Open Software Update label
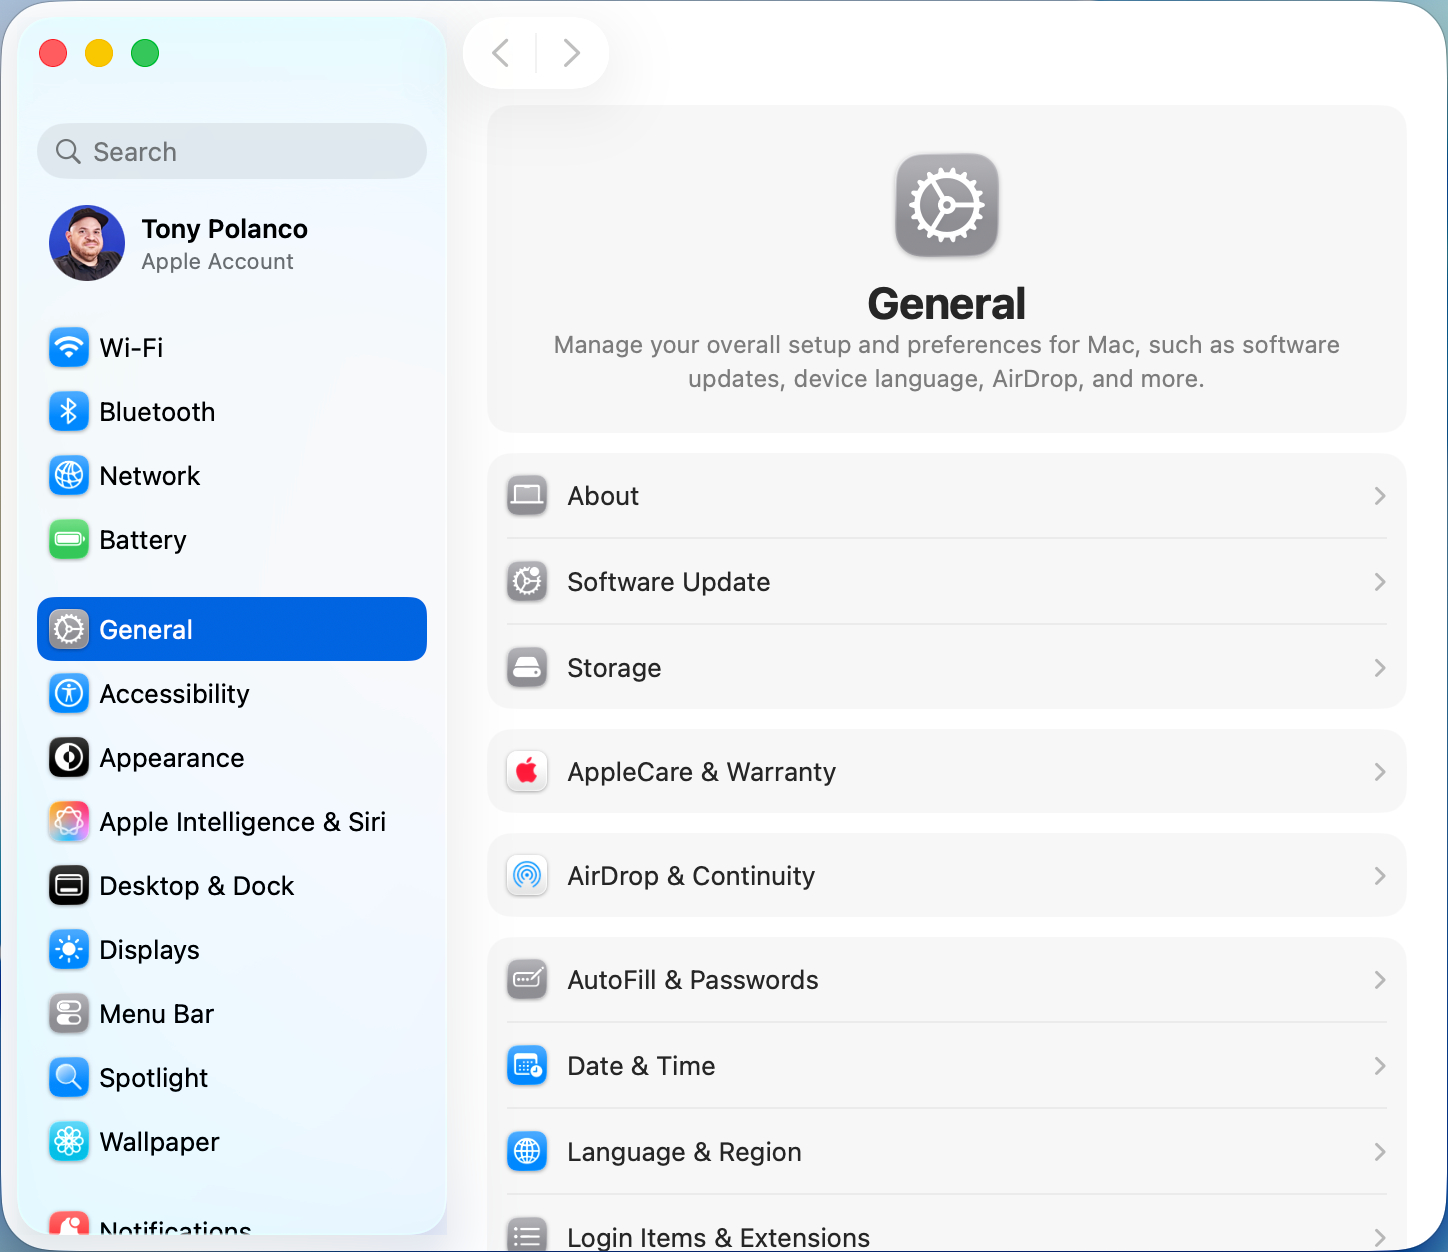This screenshot has width=1448, height=1252. coord(669,582)
